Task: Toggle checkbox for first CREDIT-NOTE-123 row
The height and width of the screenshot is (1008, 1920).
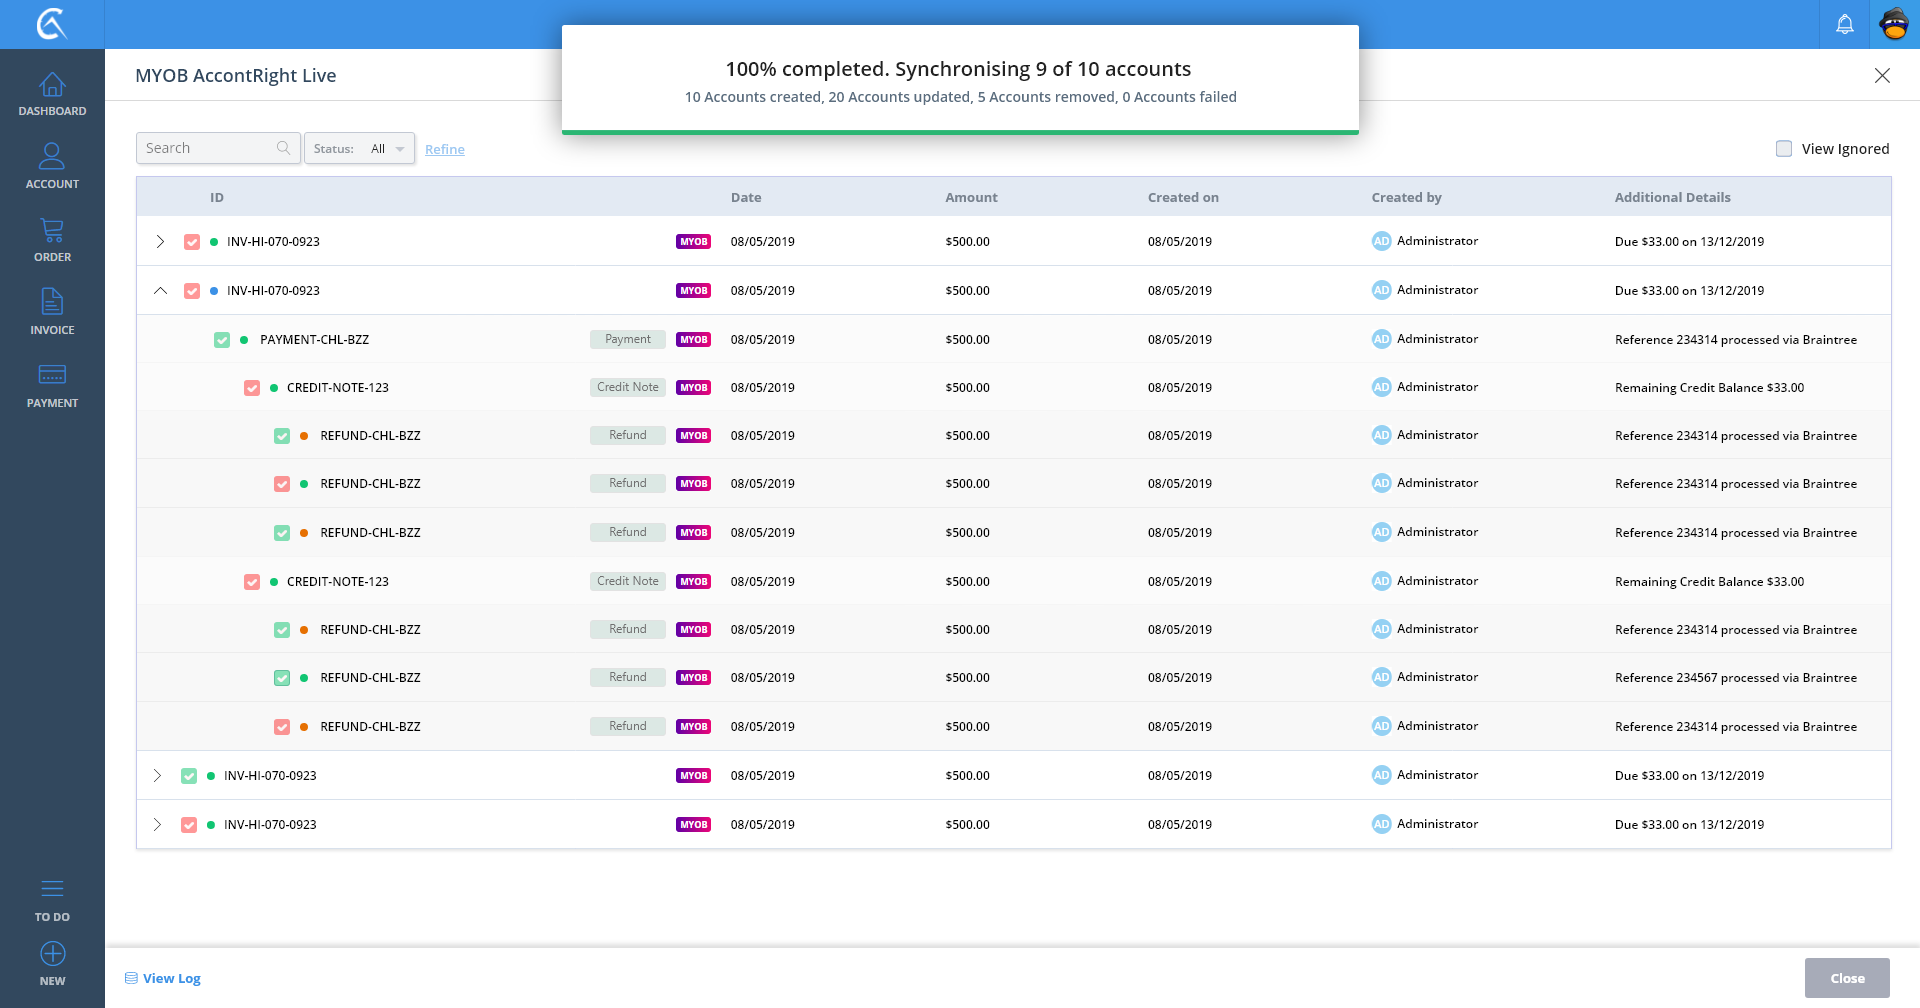Action: tap(252, 388)
